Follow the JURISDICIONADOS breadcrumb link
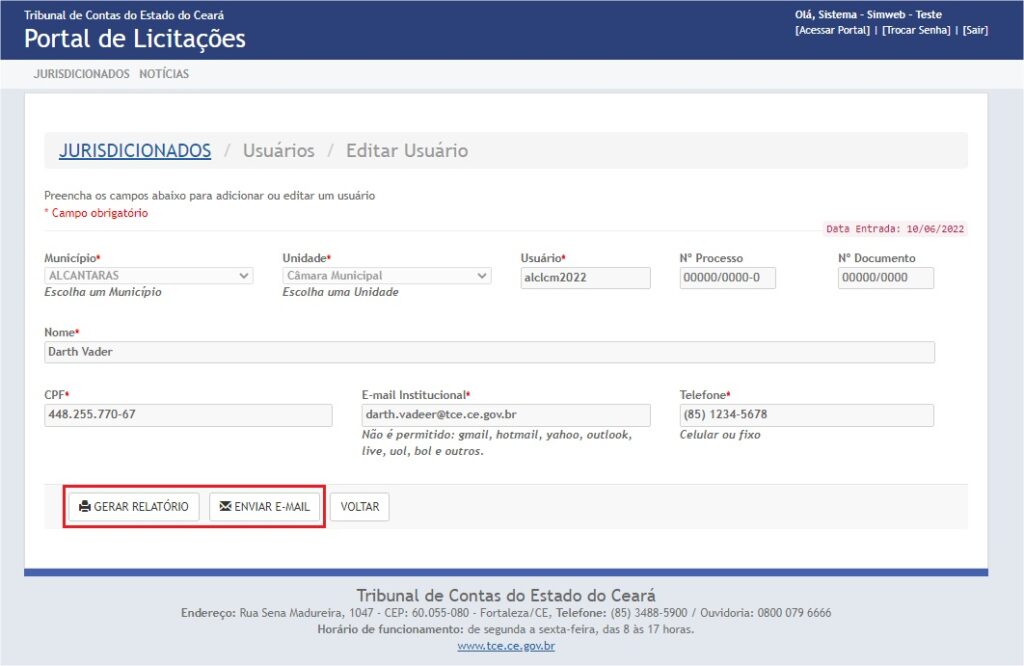 pos(135,151)
